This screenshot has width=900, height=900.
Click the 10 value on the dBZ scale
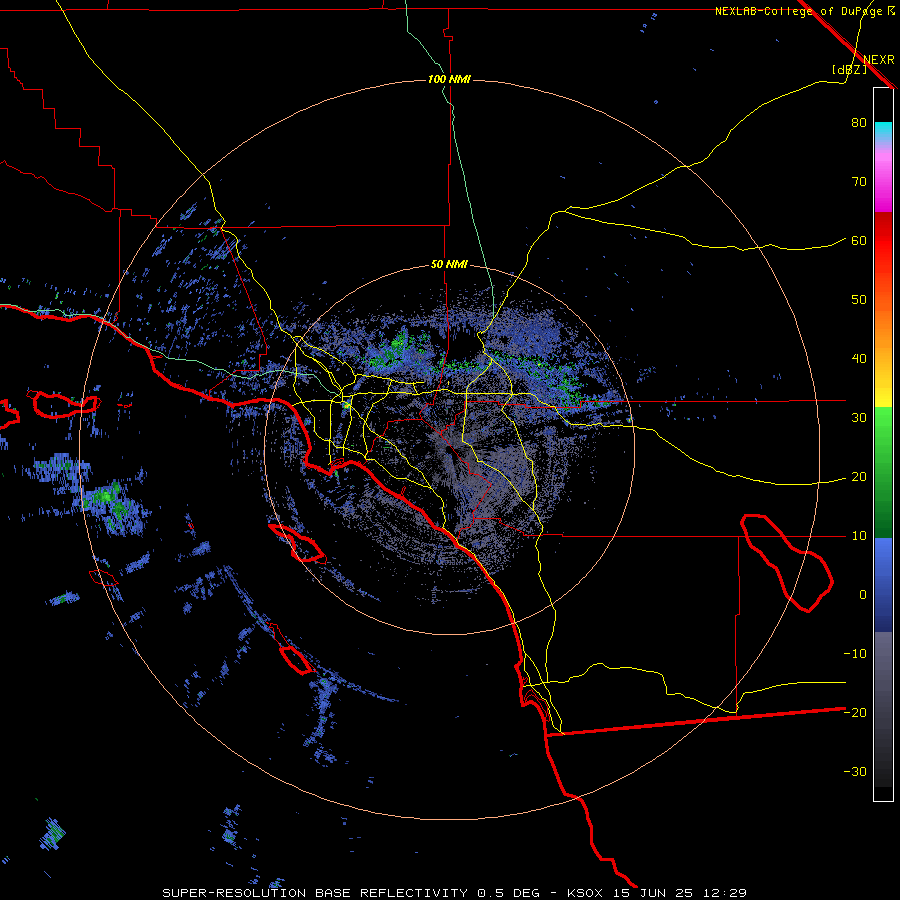tap(859, 536)
